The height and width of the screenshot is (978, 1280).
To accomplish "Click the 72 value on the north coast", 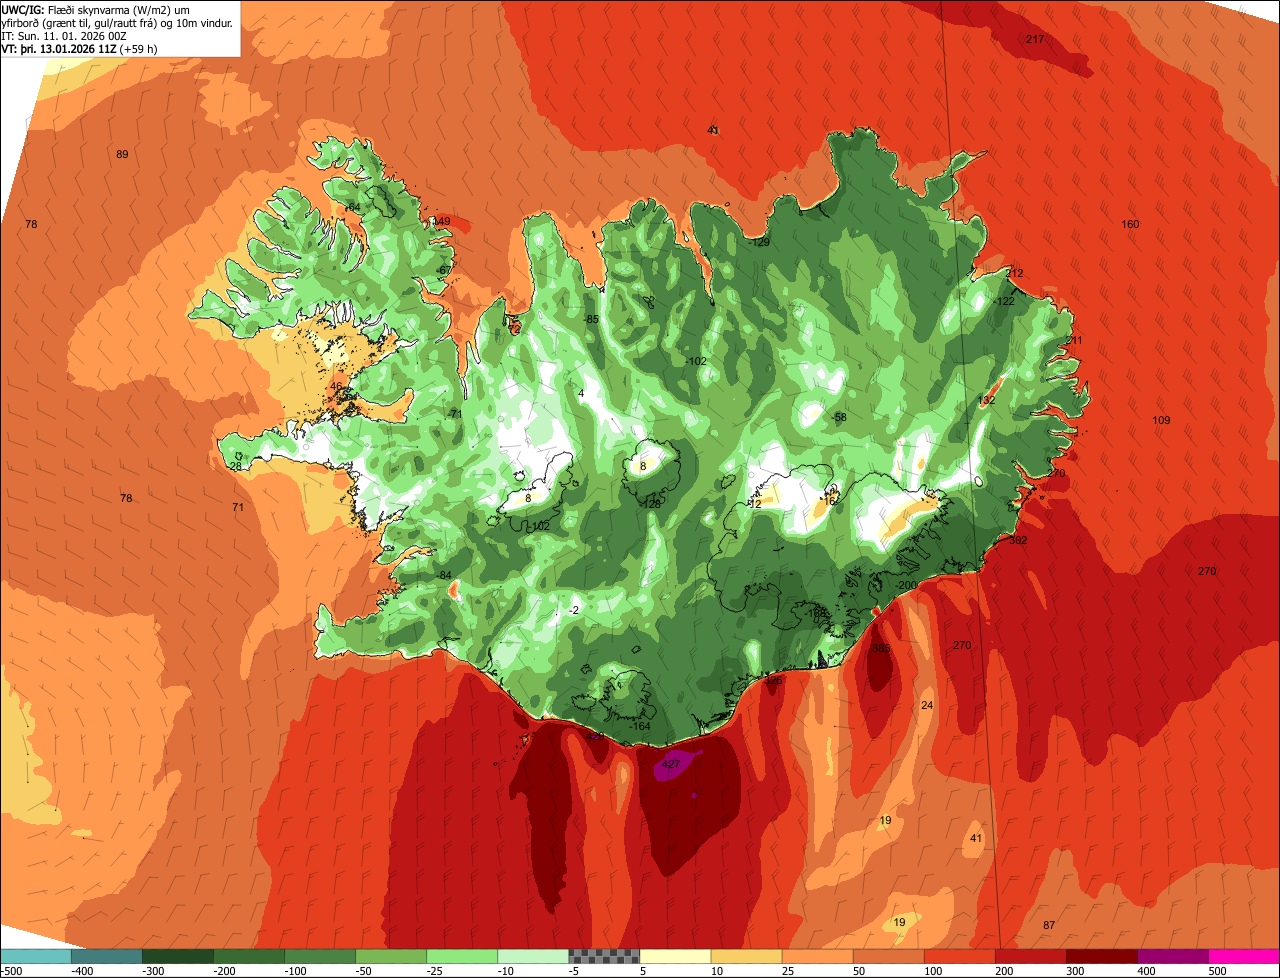I will click(x=514, y=329).
